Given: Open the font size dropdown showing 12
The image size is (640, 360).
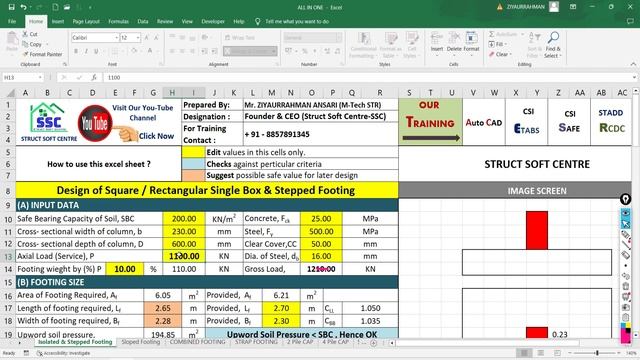Looking at the screenshot, I should coord(138,38).
